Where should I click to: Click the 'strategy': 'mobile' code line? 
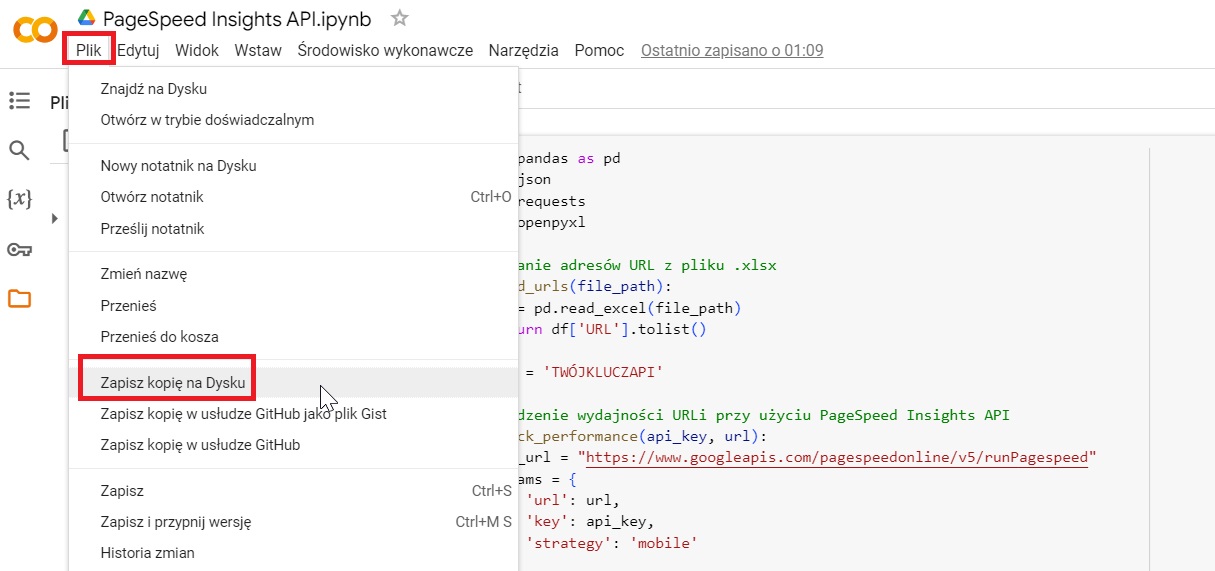tap(610, 543)
